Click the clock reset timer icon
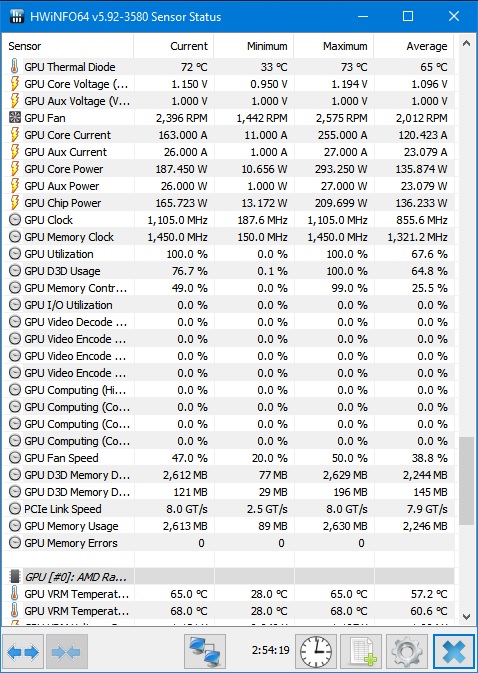Screen dimensions: 478x673 coord(315,652)
